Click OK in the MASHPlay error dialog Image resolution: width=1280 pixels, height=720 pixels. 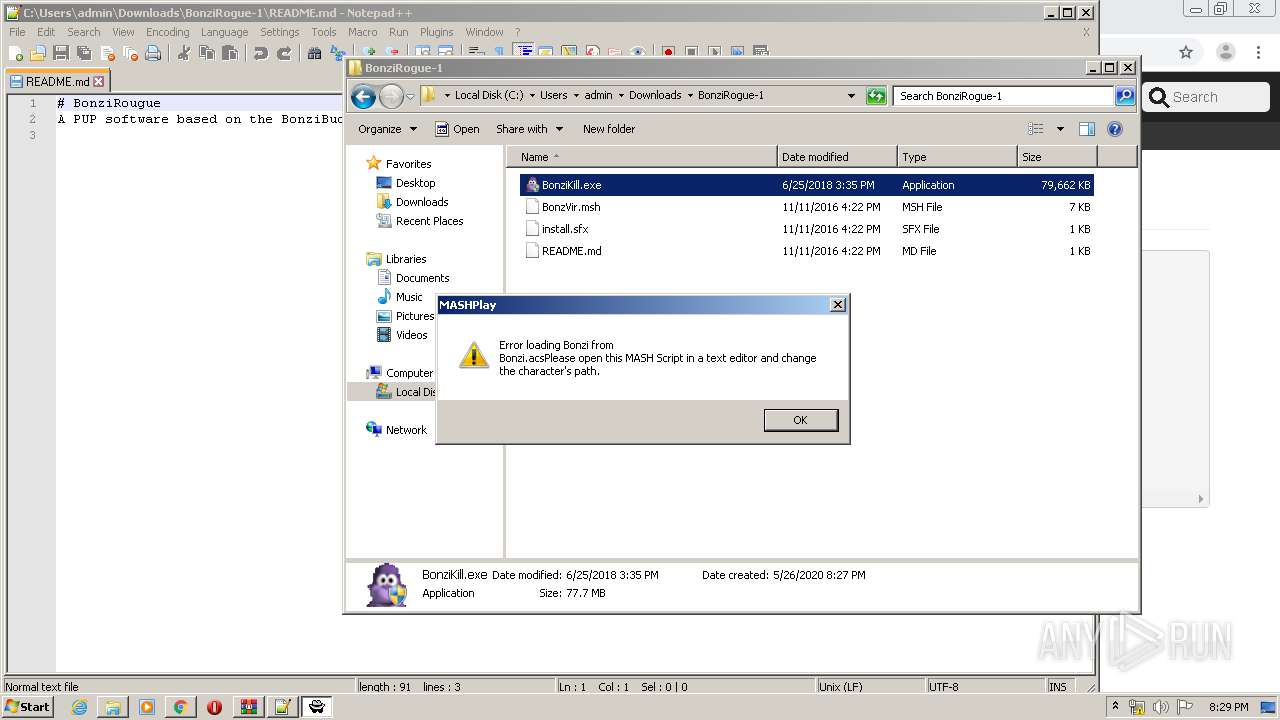tap(800, 420)
